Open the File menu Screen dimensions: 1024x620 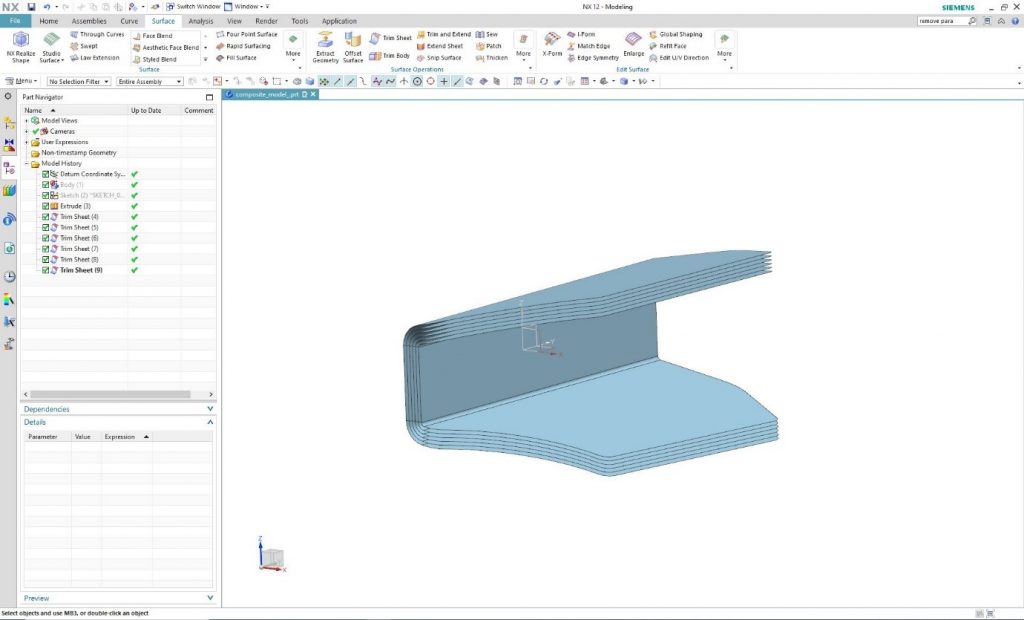coord(15,21)
